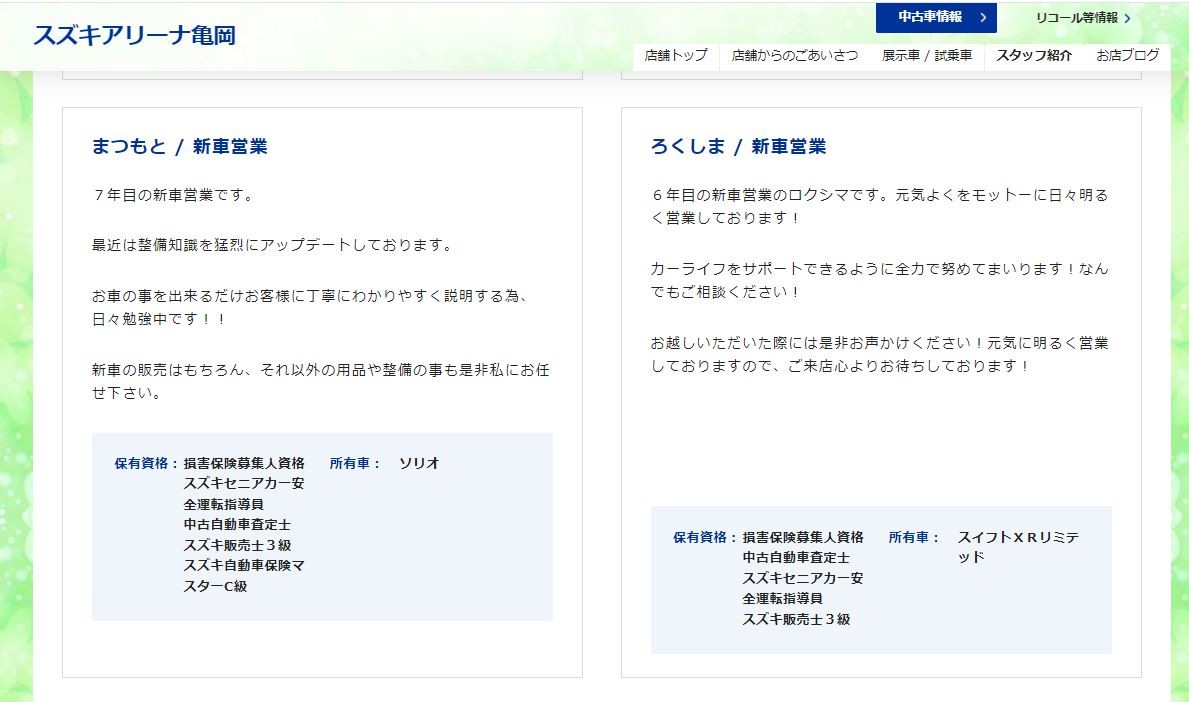1189x702 pixels.
Task: Click the text 最近は整備知識を猛烈にアップデートしております。
Action: click(x=274, y=245)
